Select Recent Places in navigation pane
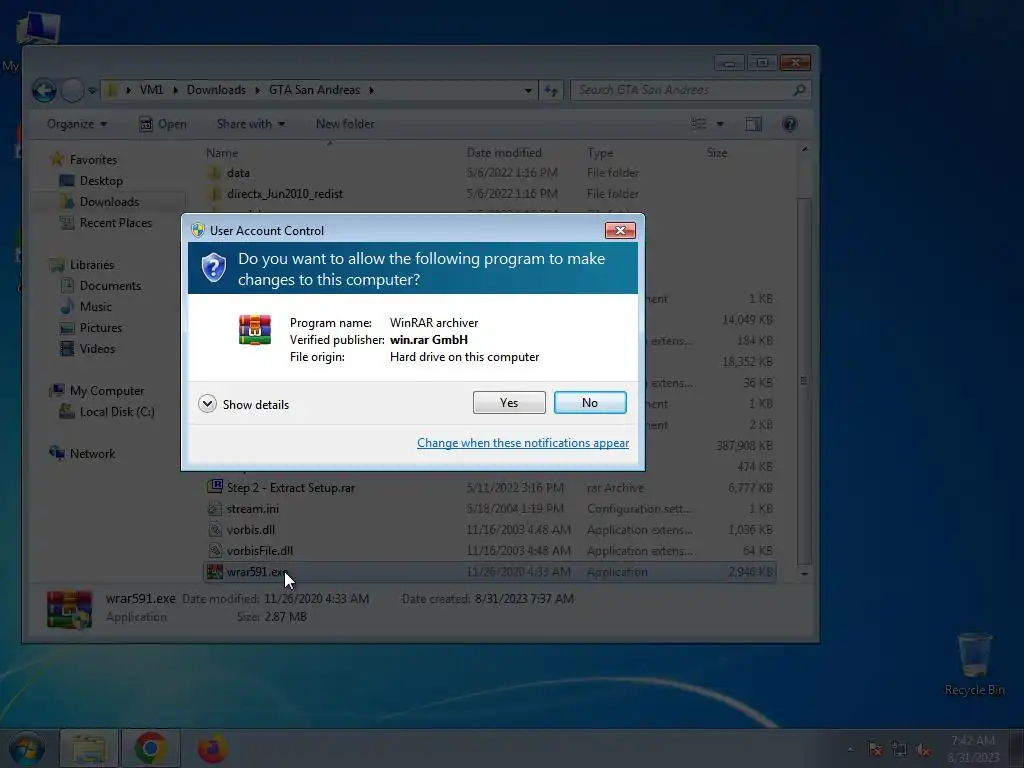1024x768 pixels. click(116, 223)
